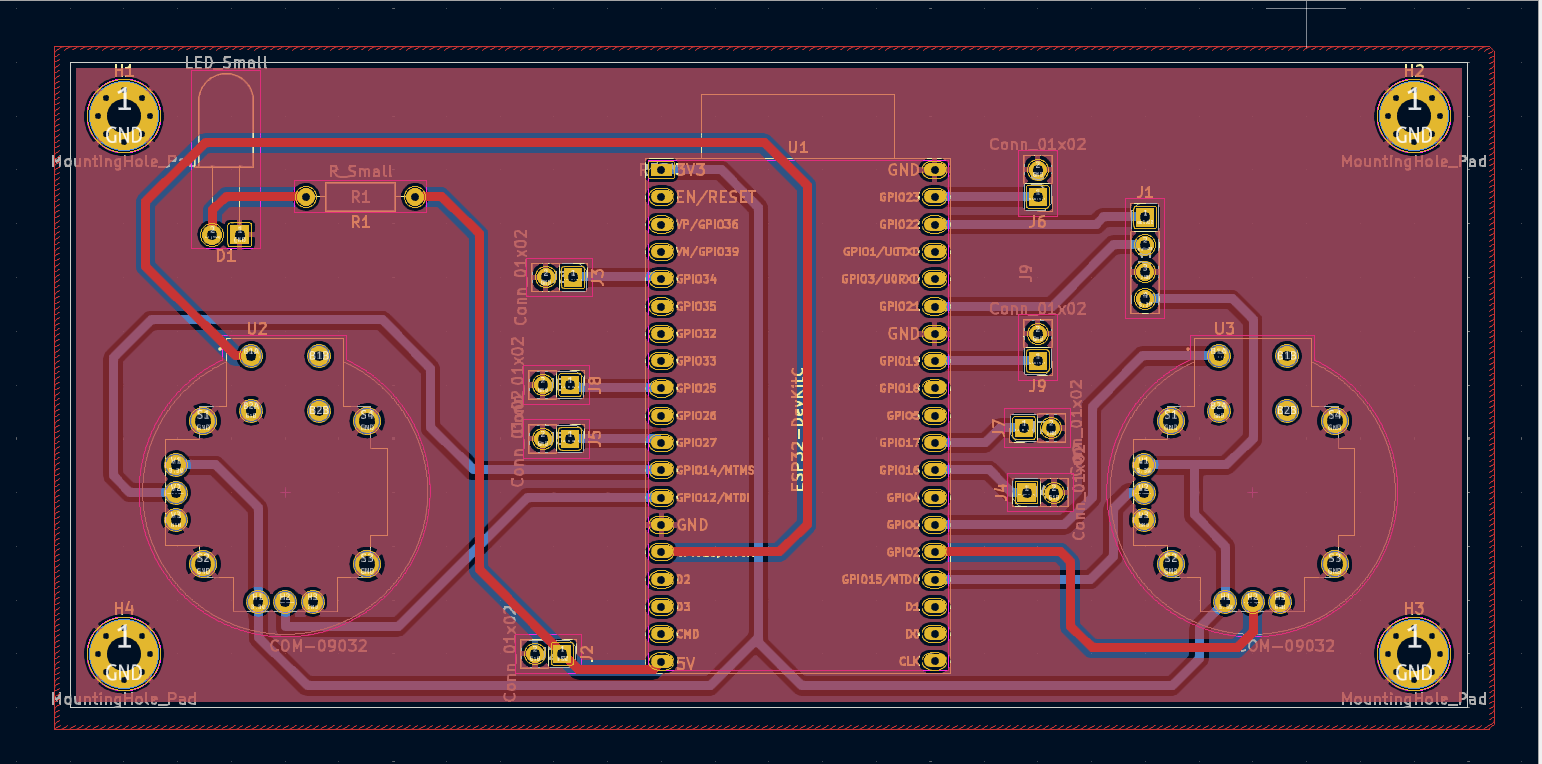This screenshot has width=1542, height=764.
Task: Select resistor R1 body
Action: pos(360,197)
